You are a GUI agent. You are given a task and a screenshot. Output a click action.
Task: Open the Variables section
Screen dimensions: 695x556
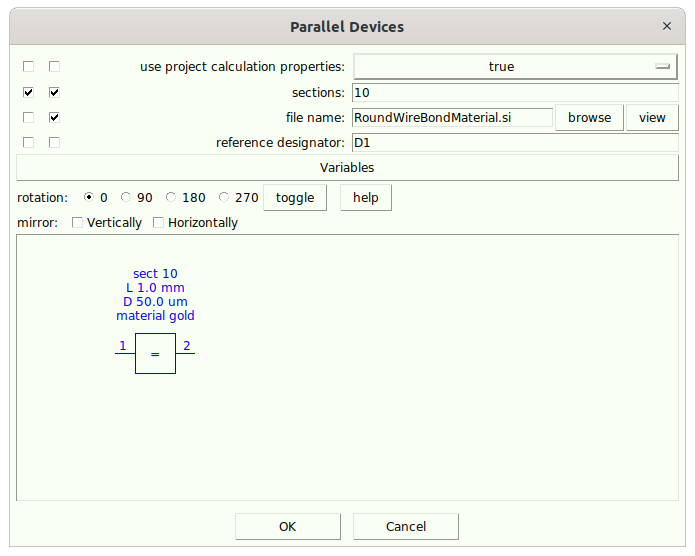click(347, 168)
